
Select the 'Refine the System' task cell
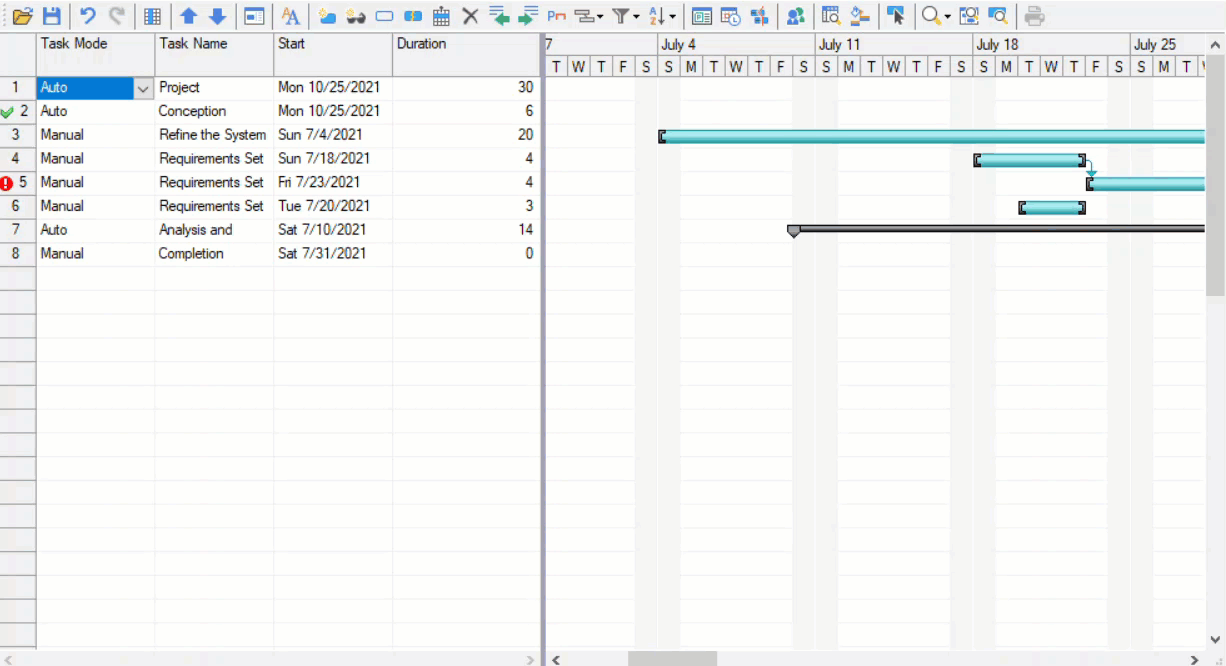point(213,135)
